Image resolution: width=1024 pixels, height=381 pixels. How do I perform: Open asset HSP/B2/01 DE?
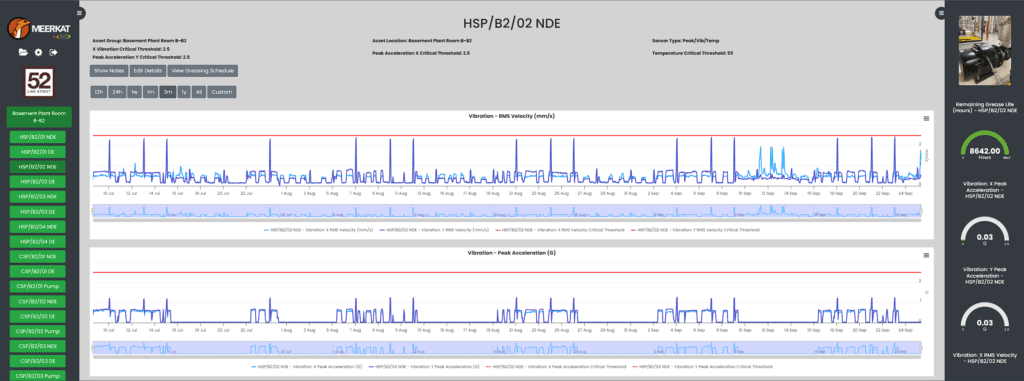click(x=38, y=152)
